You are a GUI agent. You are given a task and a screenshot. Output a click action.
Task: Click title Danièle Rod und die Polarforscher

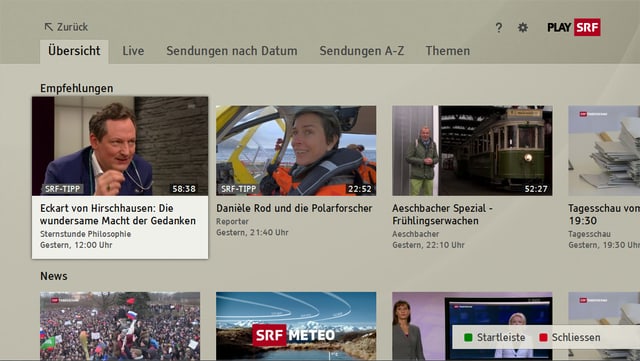[294, 208]
